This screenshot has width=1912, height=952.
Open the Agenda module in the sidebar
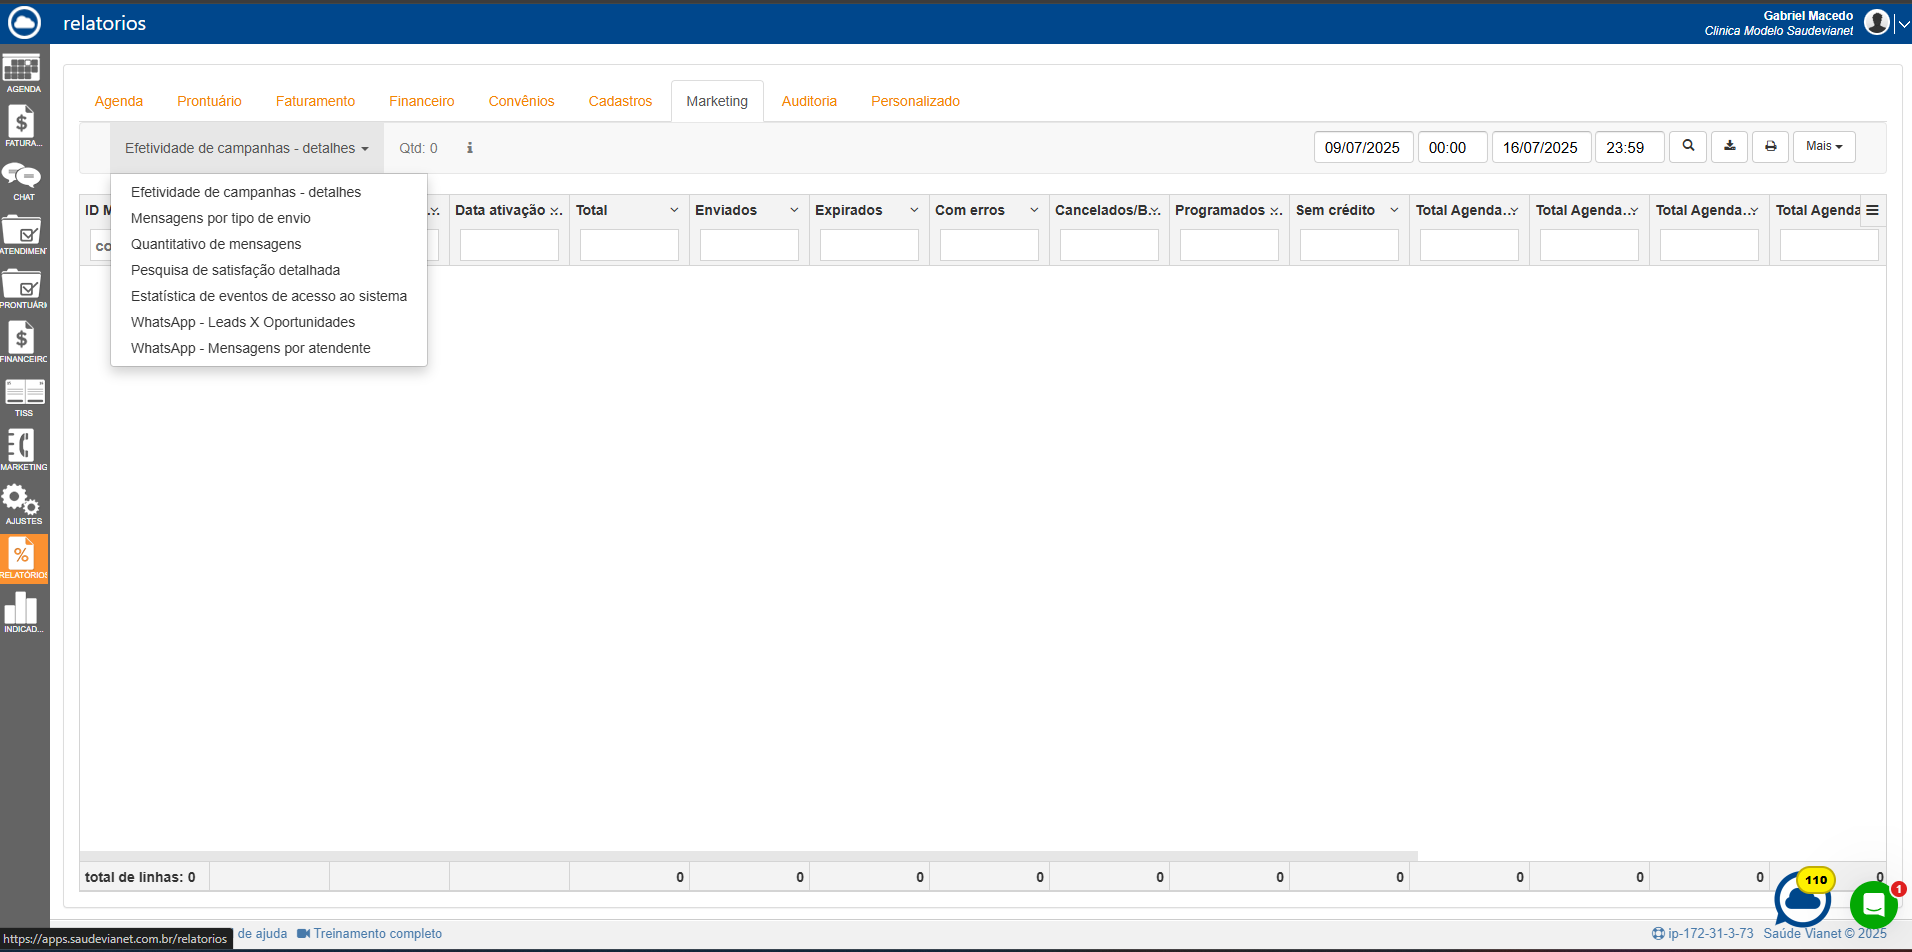(22, 74)
